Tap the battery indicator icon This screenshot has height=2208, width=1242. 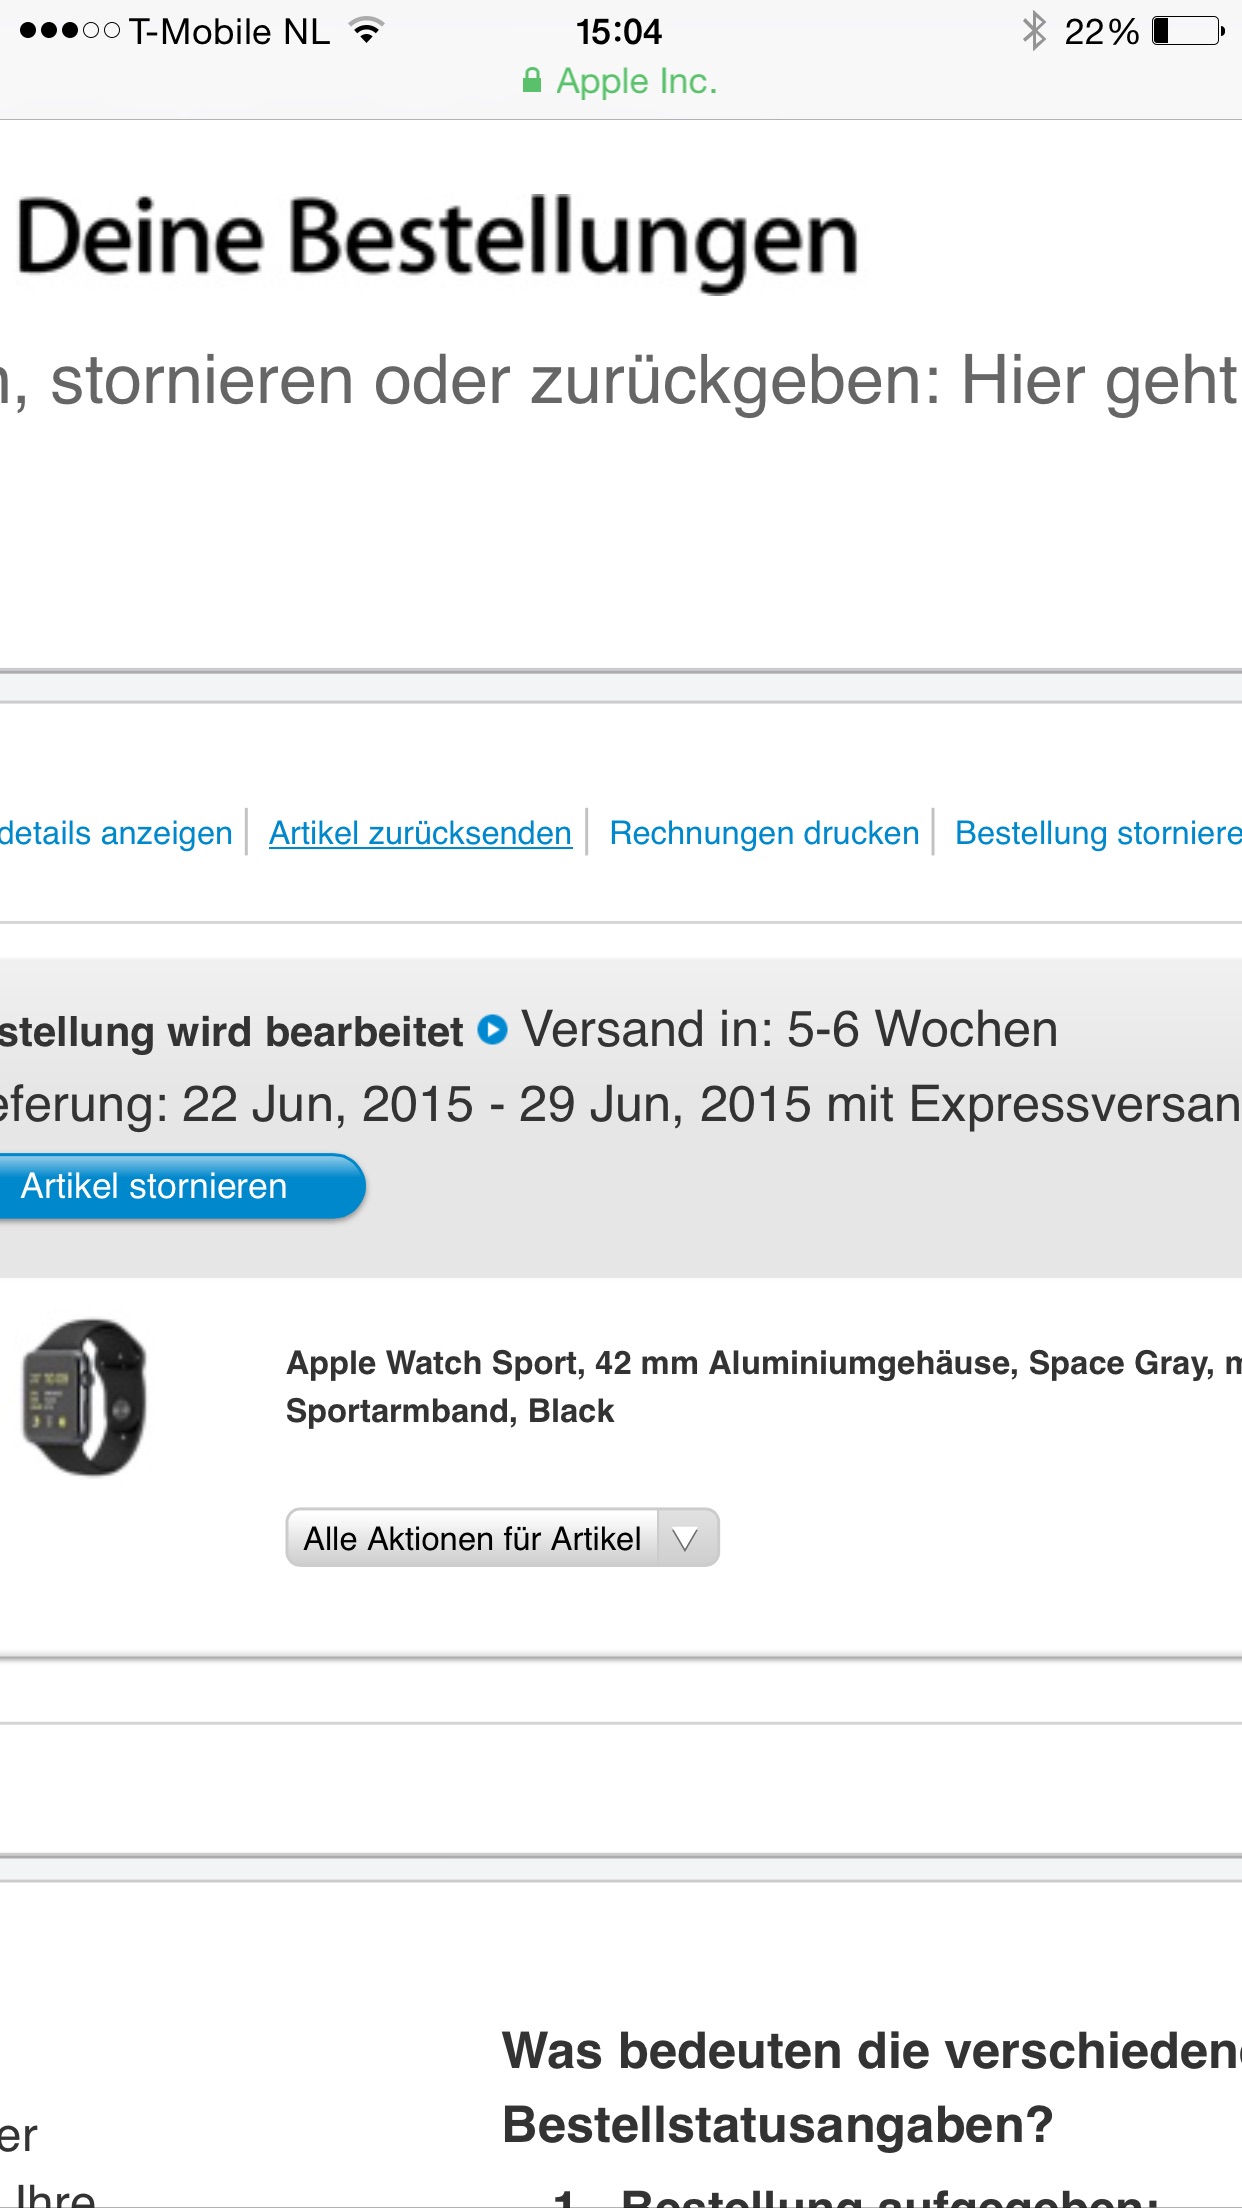point(1189,31)
